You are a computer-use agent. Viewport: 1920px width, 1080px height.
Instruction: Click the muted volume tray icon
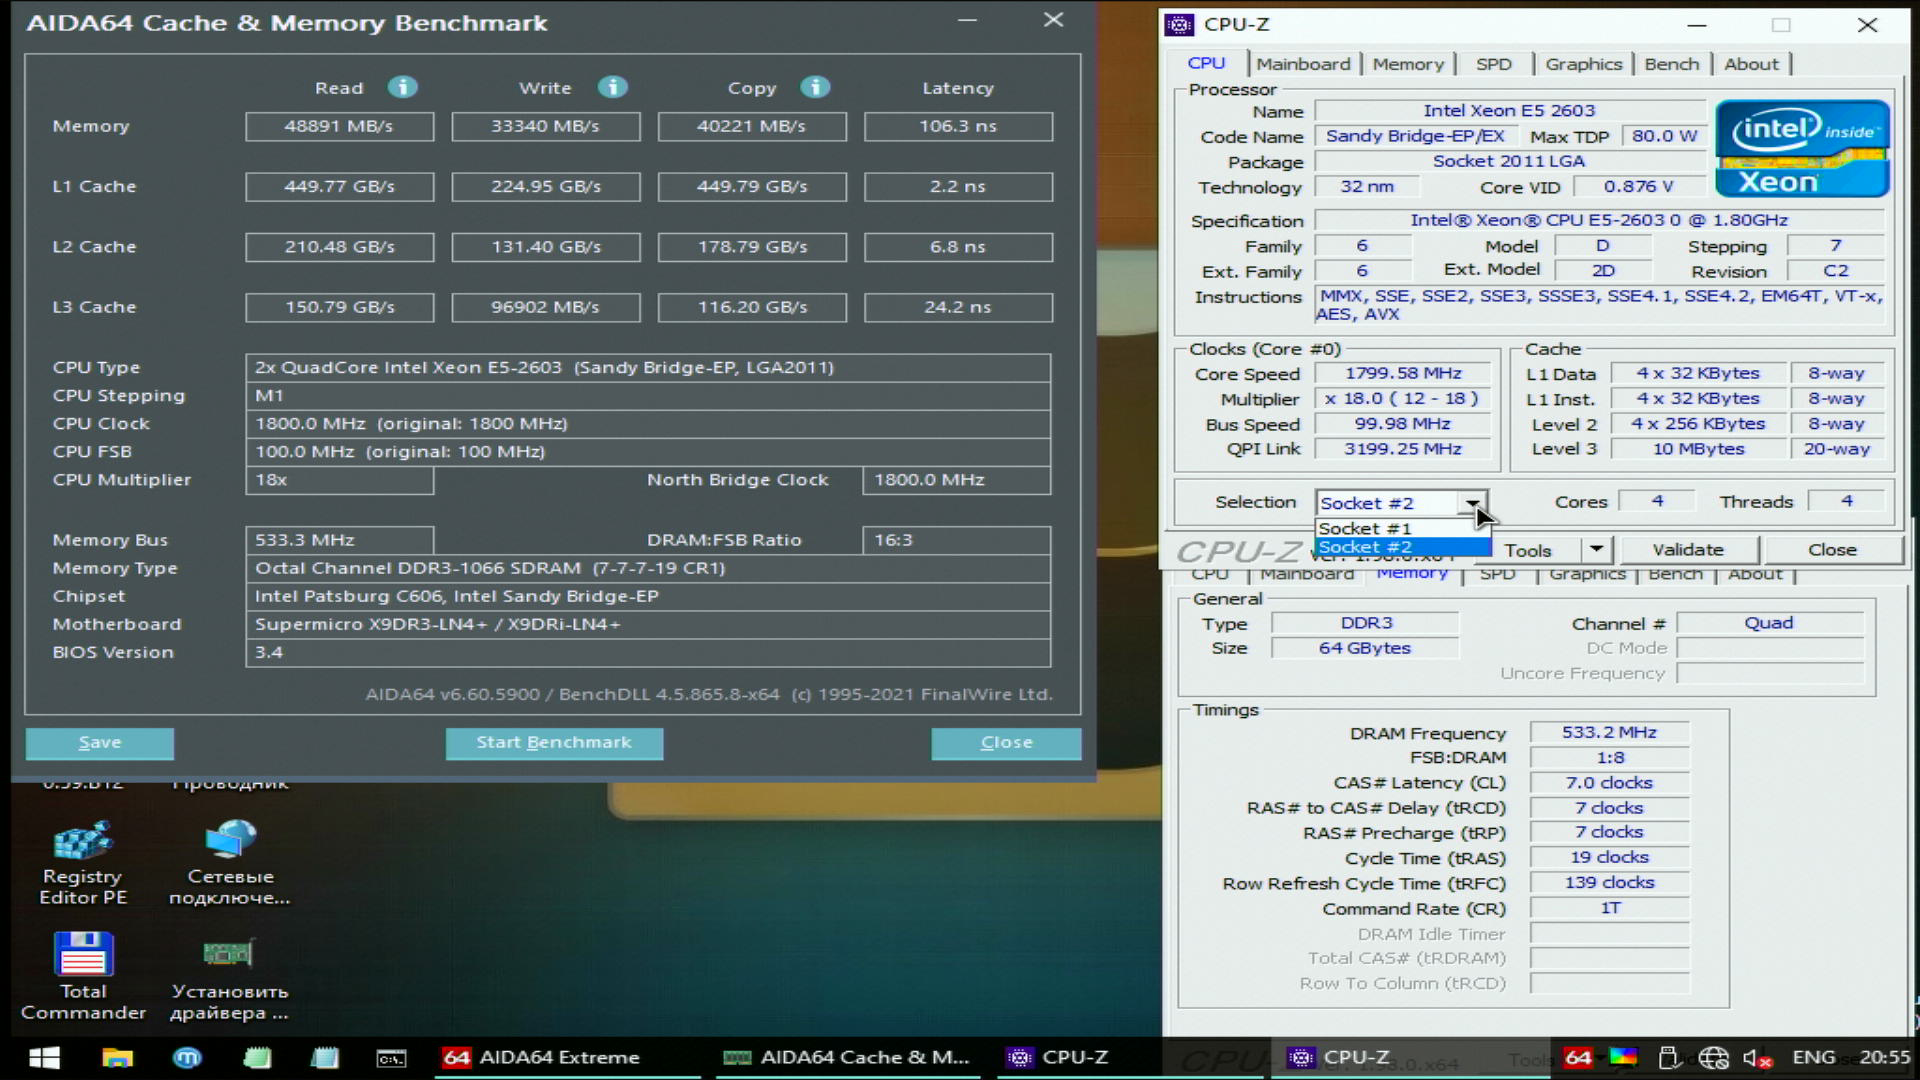(x=1757, y=1057)
